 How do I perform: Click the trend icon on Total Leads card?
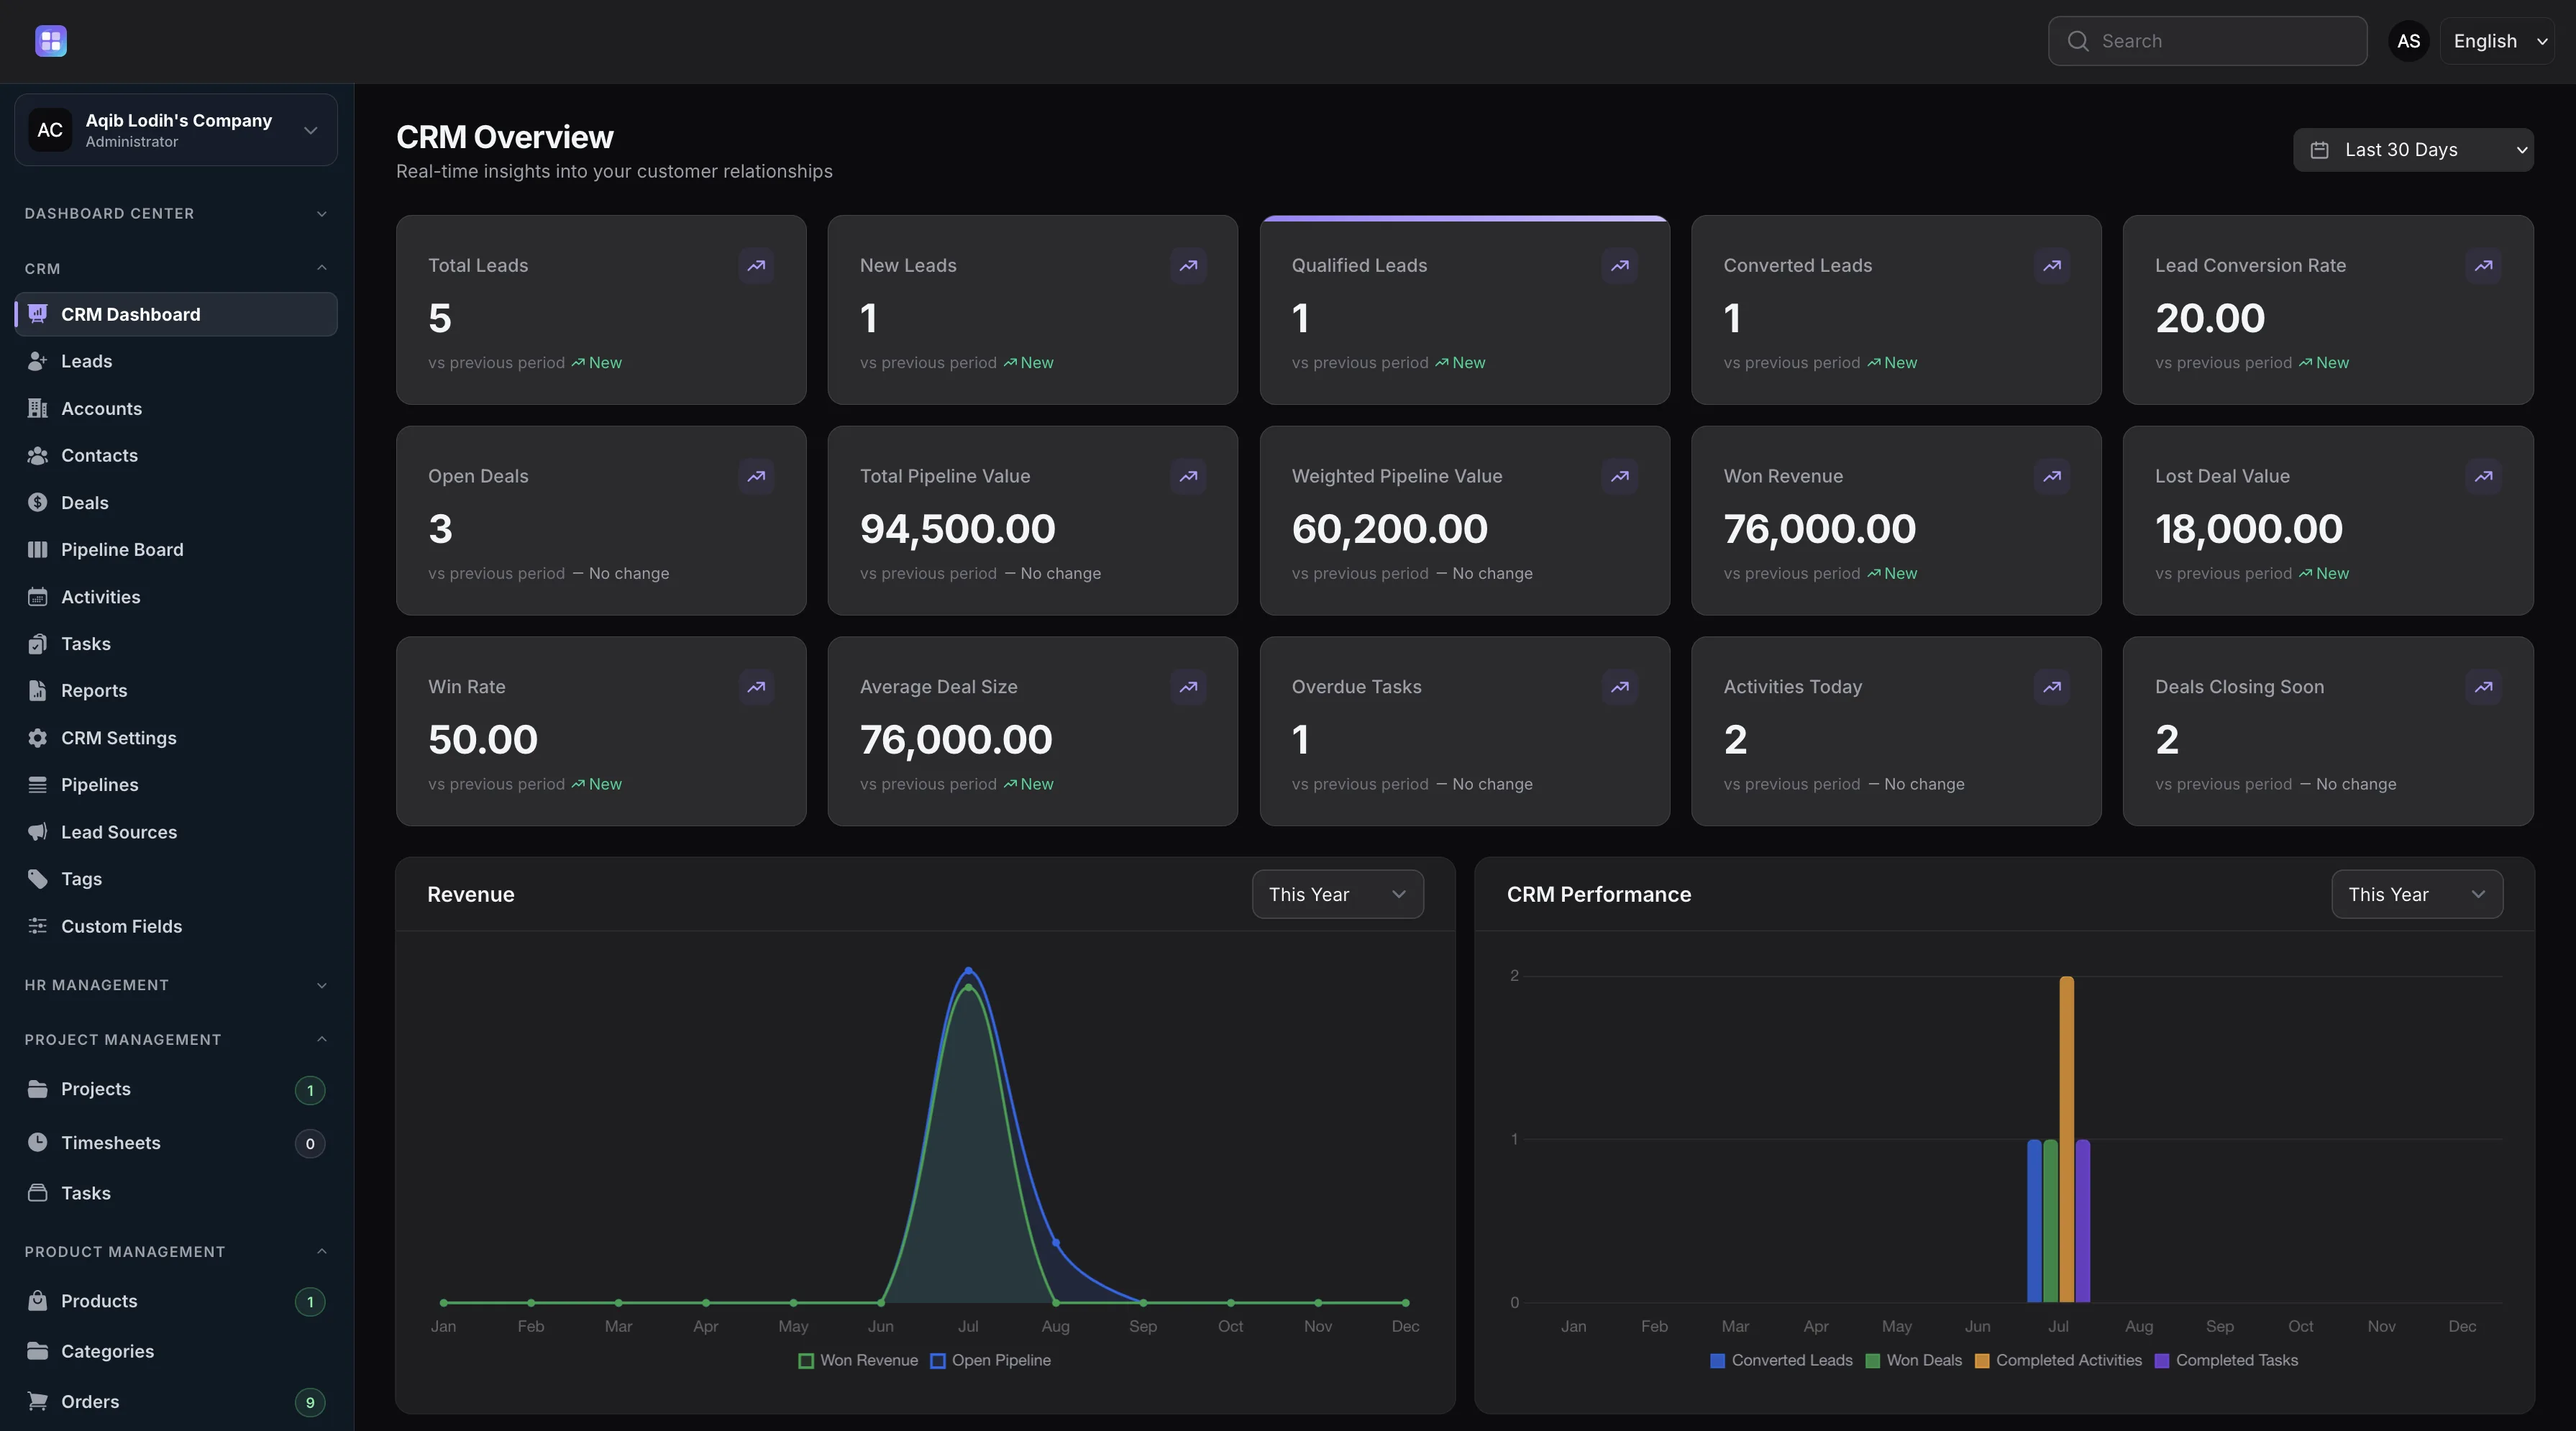(756, 266)
